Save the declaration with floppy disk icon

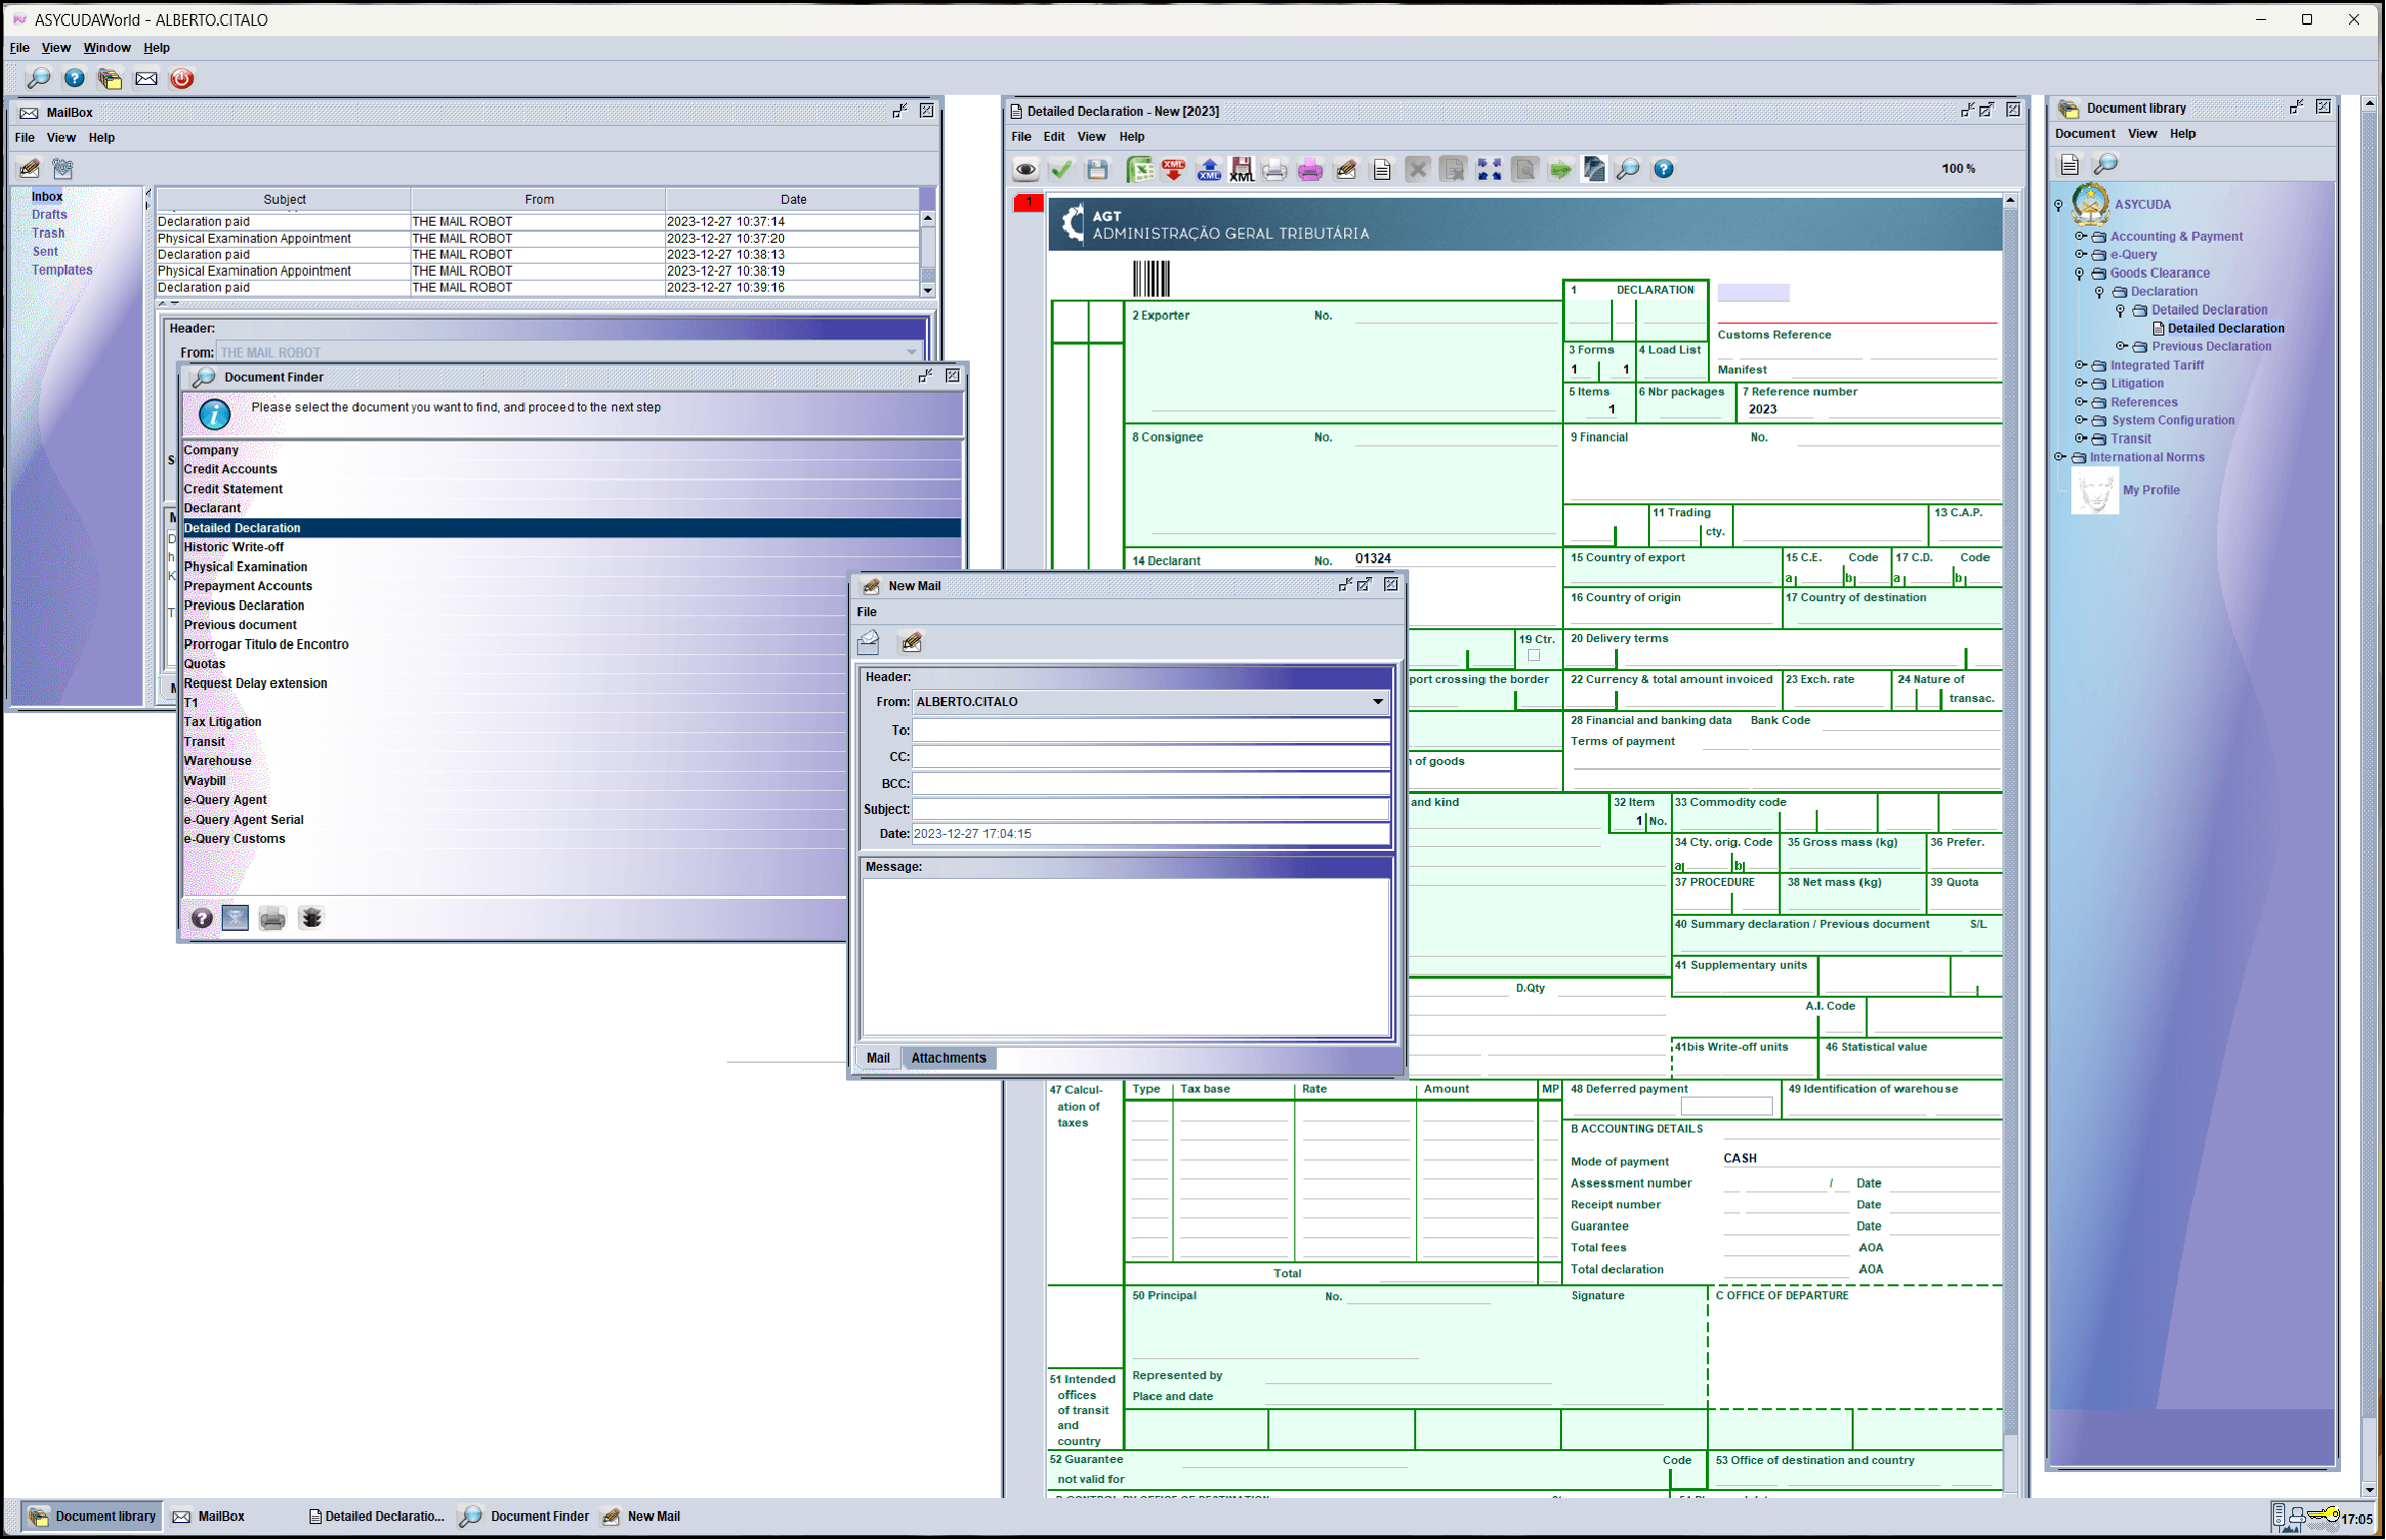[1097, 170]
